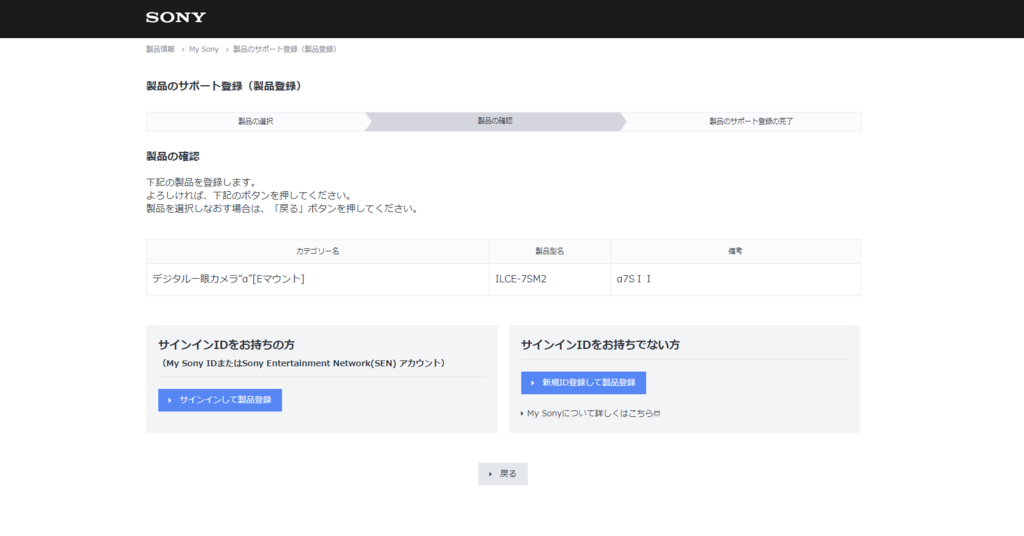The image size is (1024, 536).
Task: Select the 製品の確認 step
Action: tap(494, 121)
